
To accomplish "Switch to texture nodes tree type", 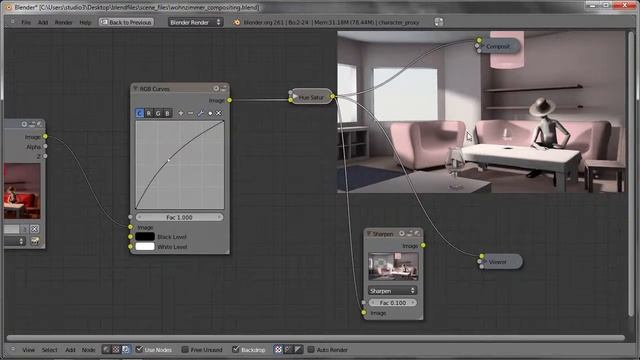I will point(116,349).
